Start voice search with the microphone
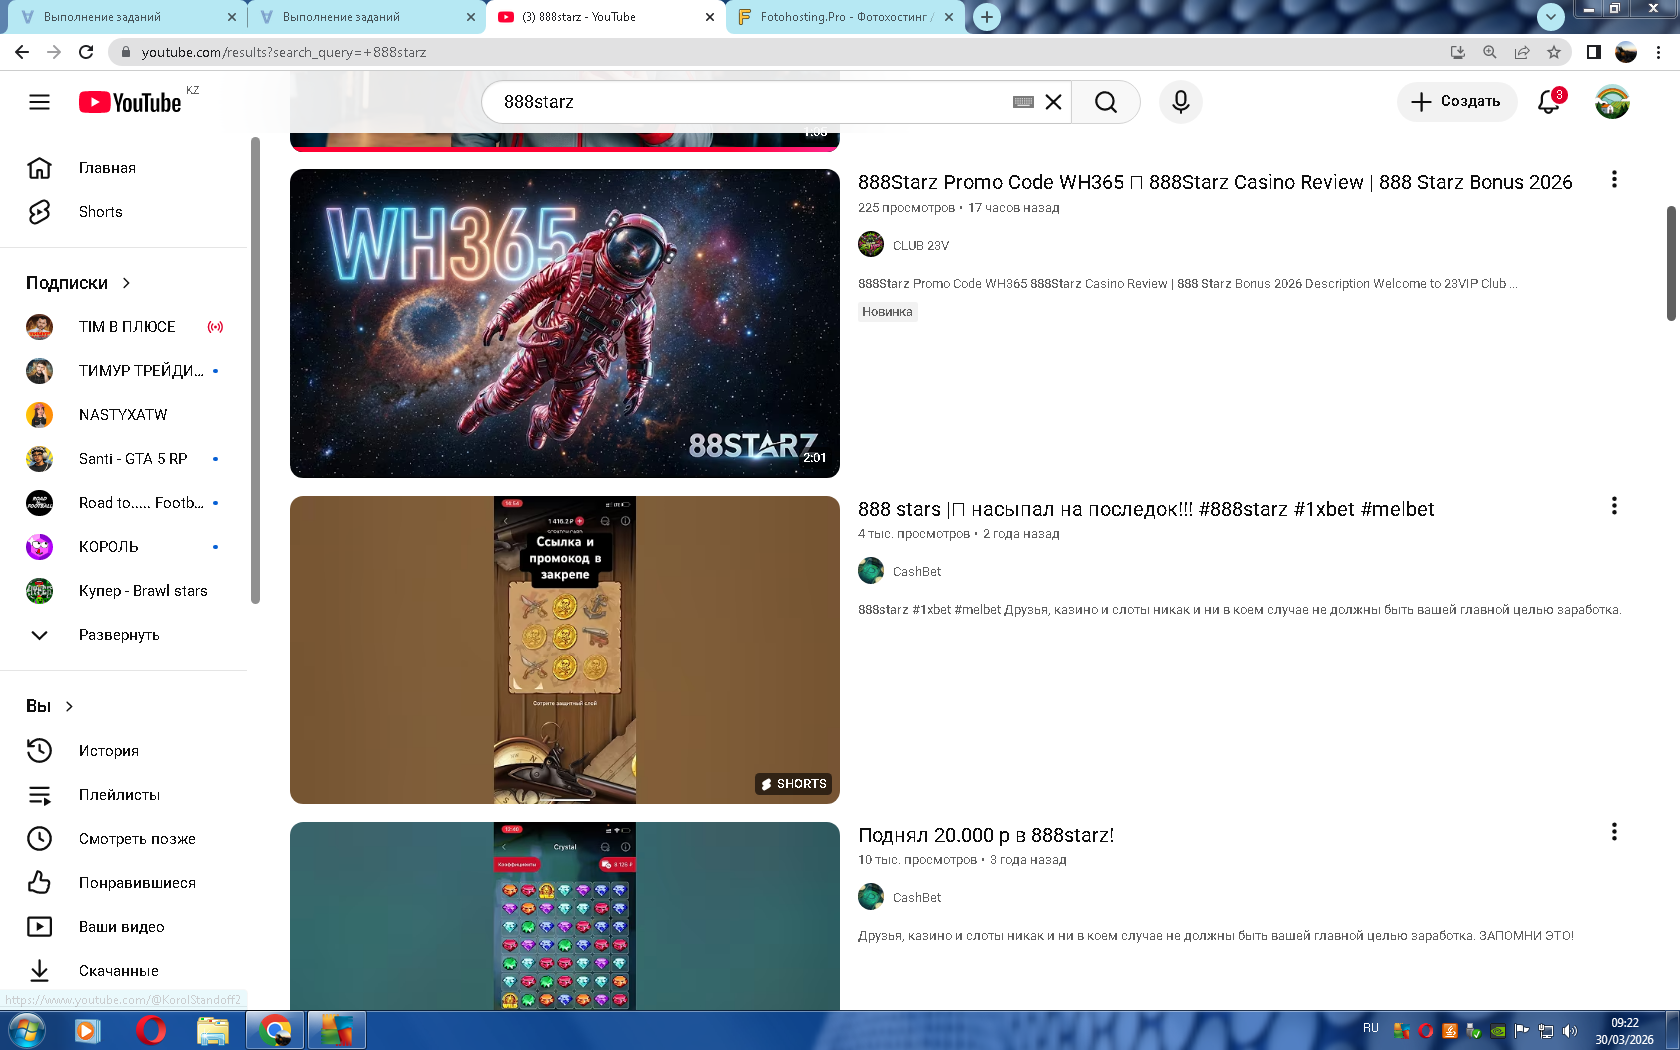The height and width of the screenshot is (1050, 1680). [1181, 102]
